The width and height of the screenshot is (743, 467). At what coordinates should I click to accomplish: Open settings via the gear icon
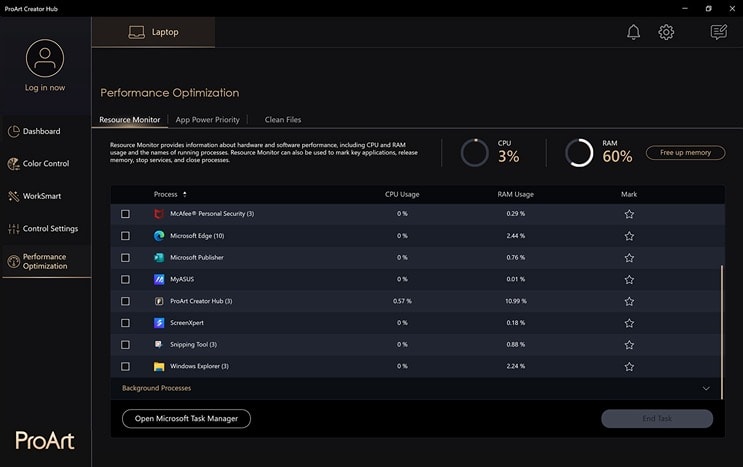666,32
